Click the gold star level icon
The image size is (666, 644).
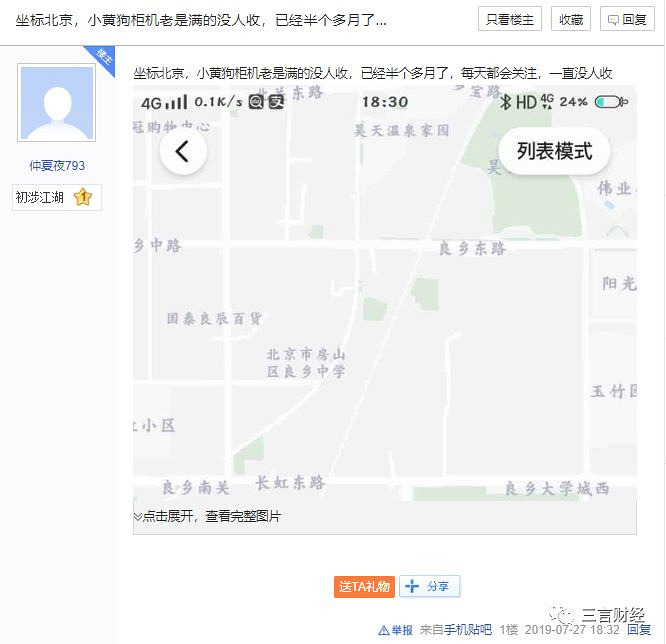[x=83, y=197]
